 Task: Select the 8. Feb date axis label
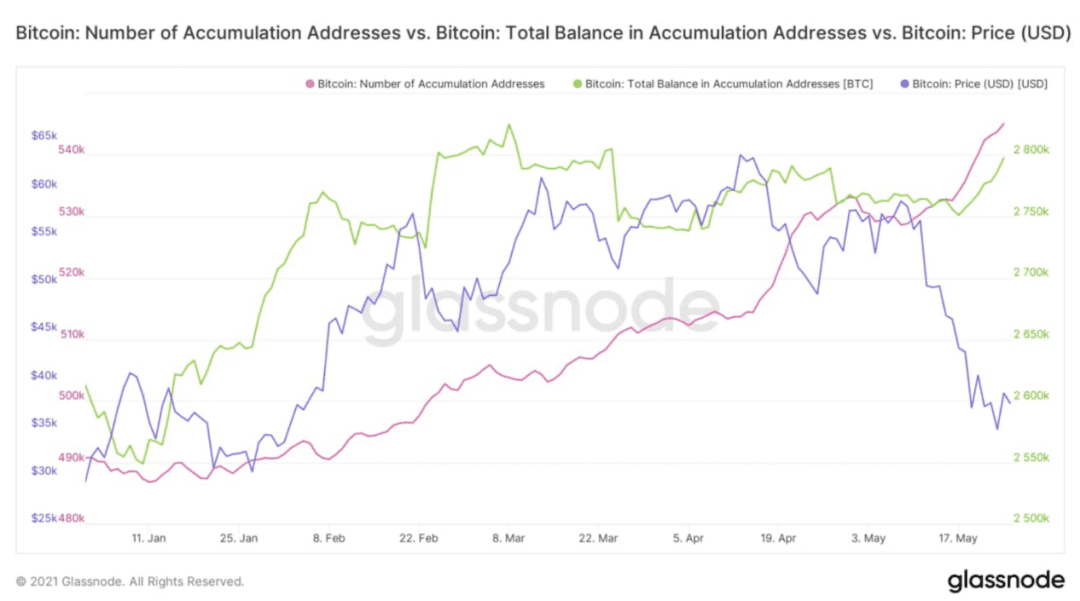(x=329, y=538)
